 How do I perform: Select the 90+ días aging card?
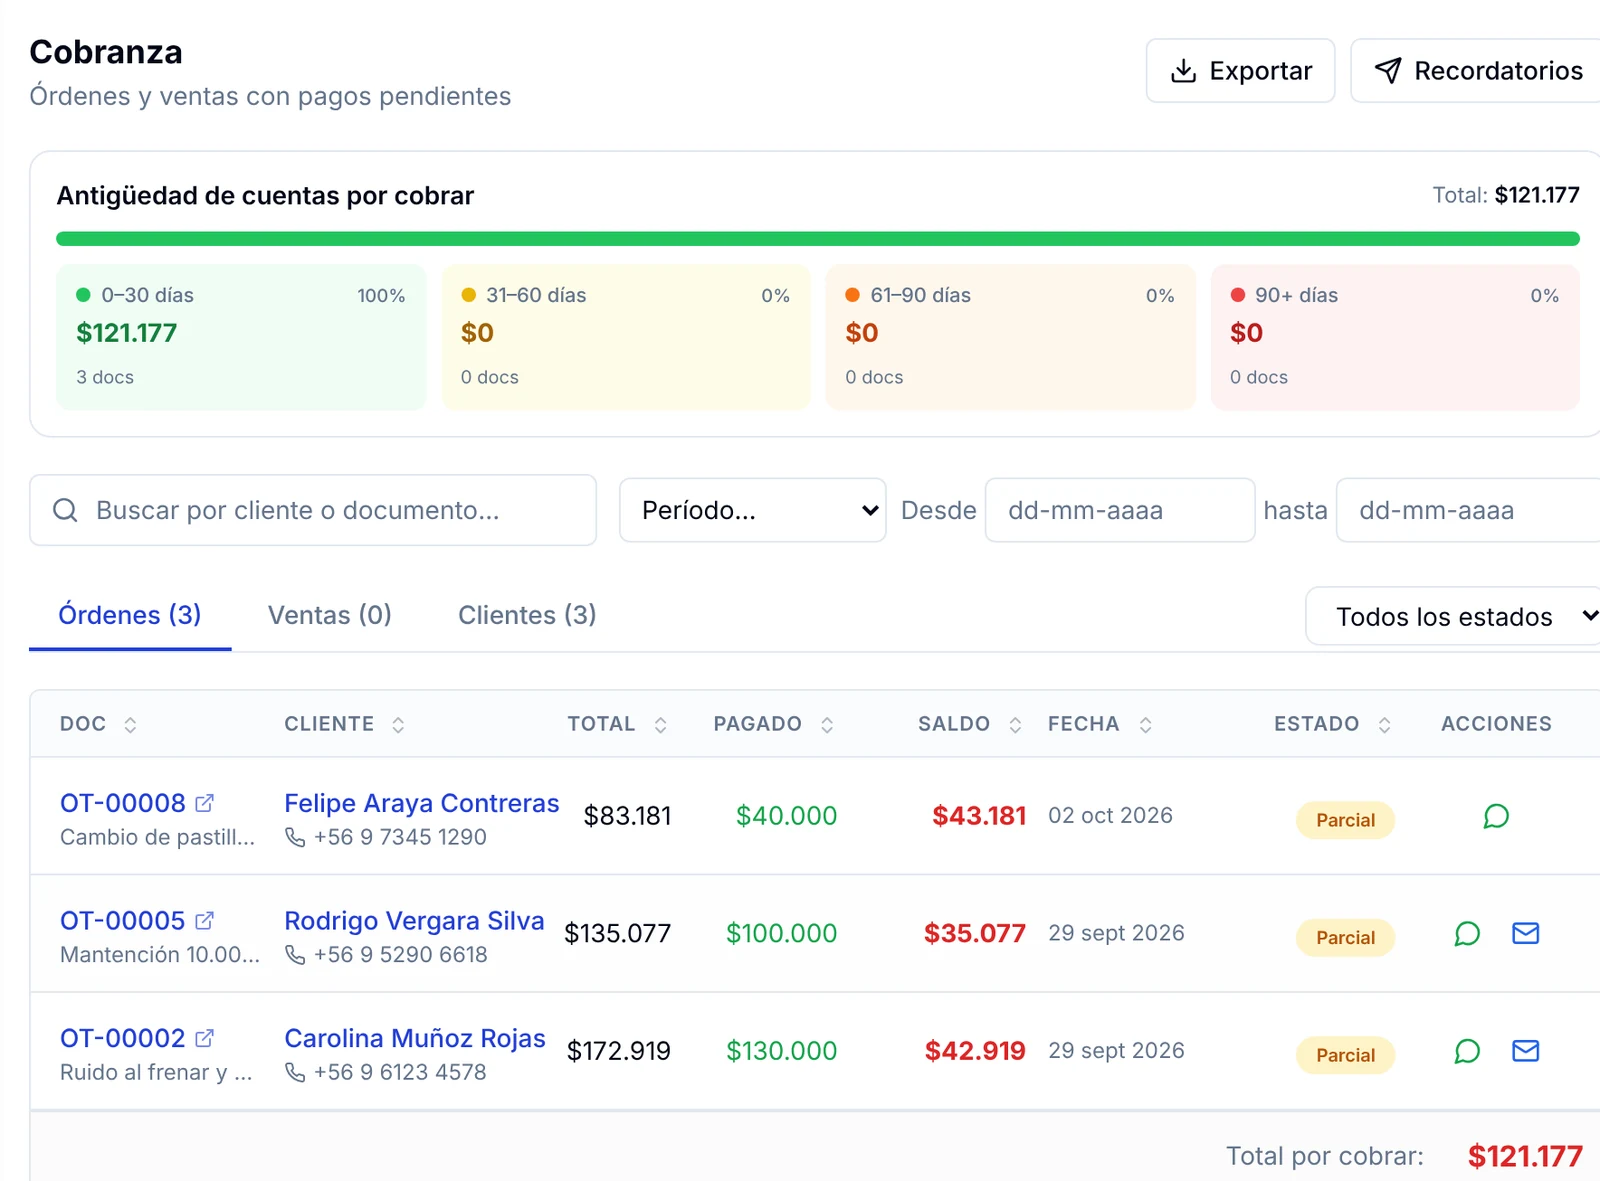pos(1395,337)
